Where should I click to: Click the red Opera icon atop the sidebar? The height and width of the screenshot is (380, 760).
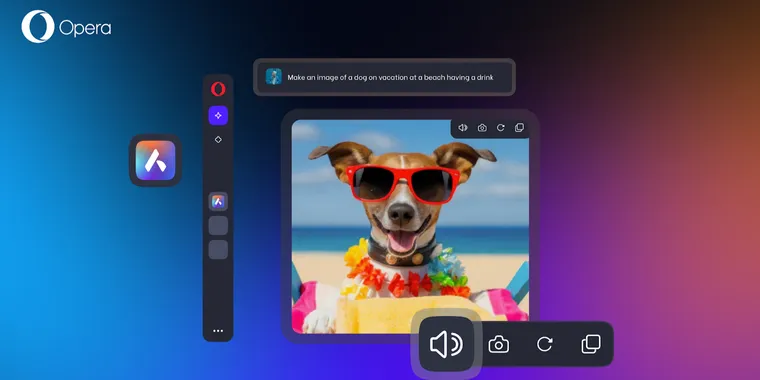click(x=218, y=89)
